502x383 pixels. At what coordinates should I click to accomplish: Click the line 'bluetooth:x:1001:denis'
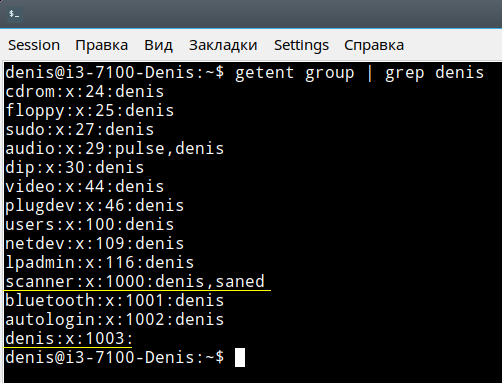tap(115, 301)
